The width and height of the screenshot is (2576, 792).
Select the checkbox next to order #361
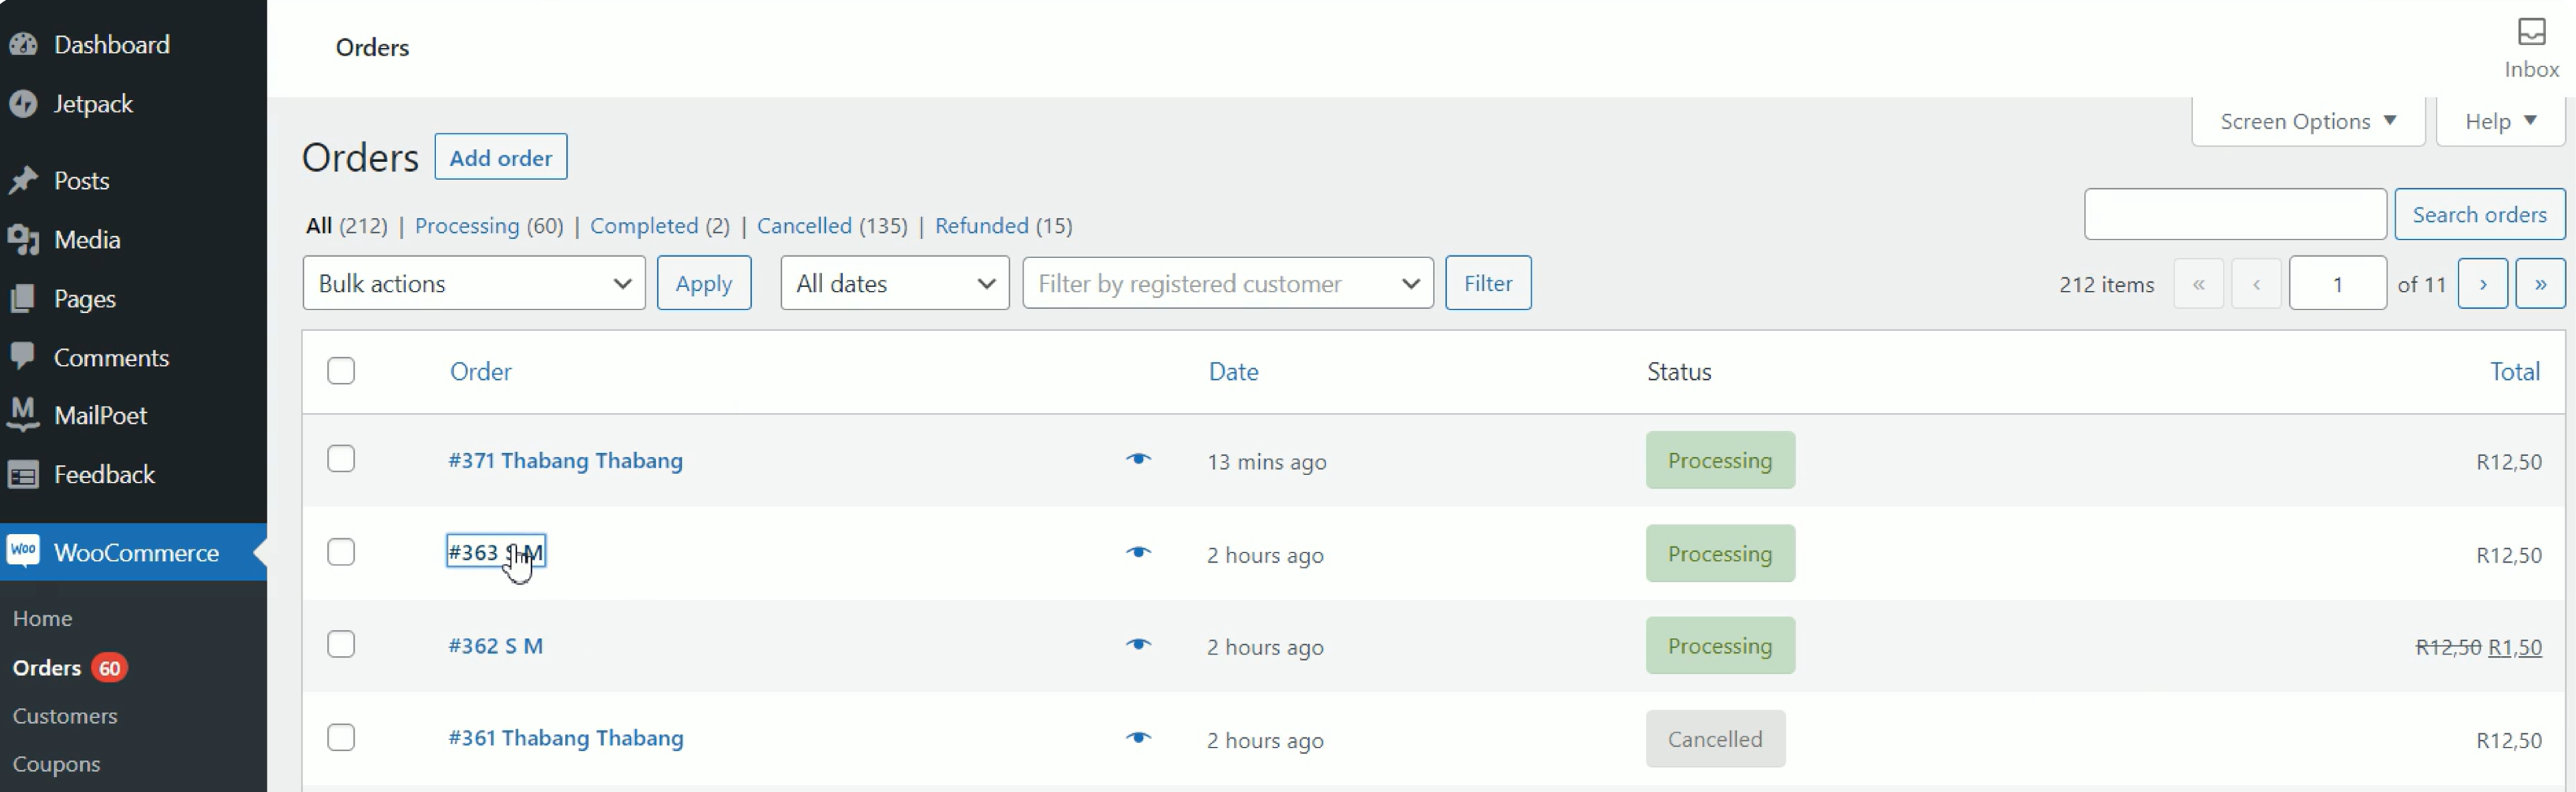(340, 737)
